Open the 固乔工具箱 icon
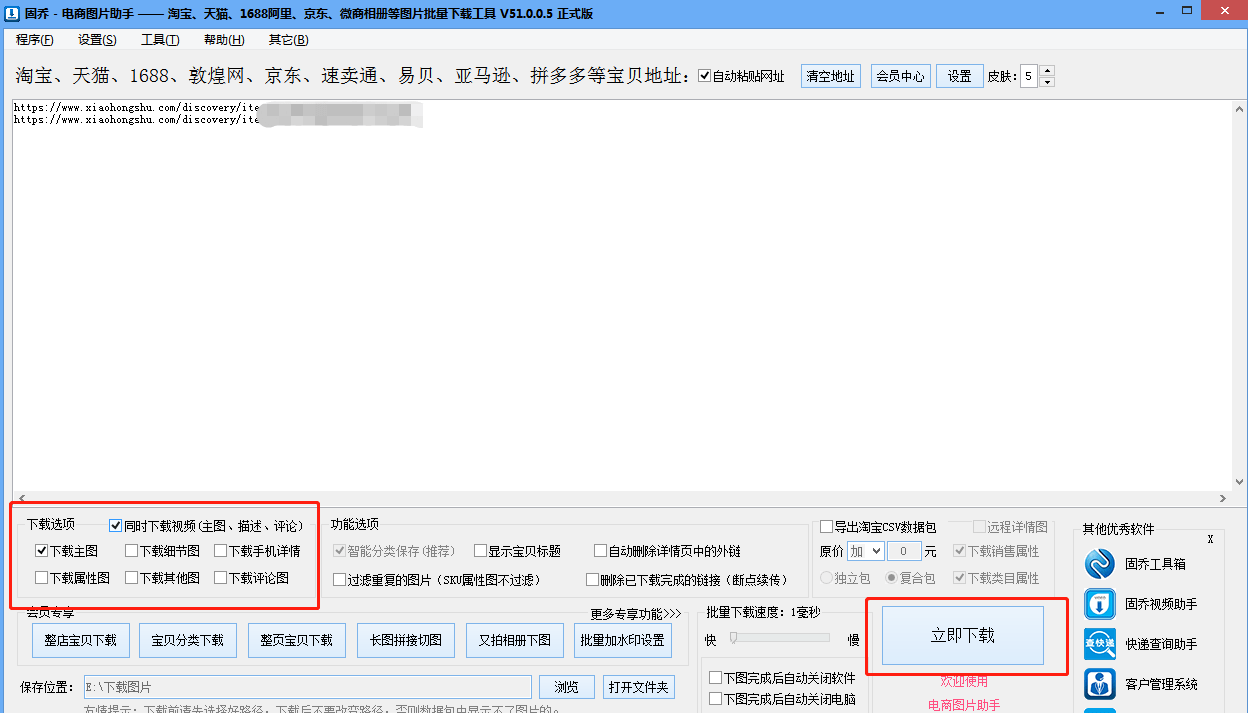 pyautogui.click(x=1100, y=564)
